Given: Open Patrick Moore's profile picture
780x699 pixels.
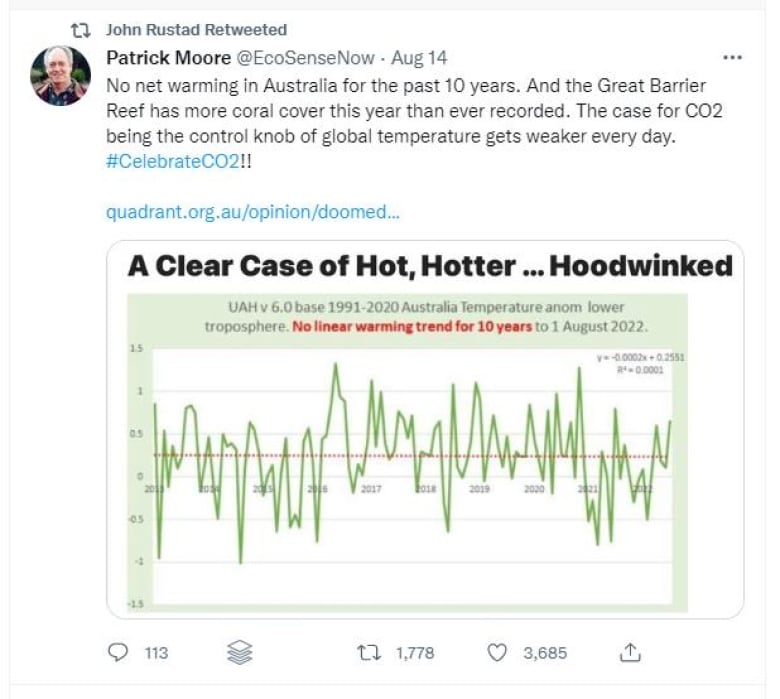Looking at the screenshot, I should point(61,76).
